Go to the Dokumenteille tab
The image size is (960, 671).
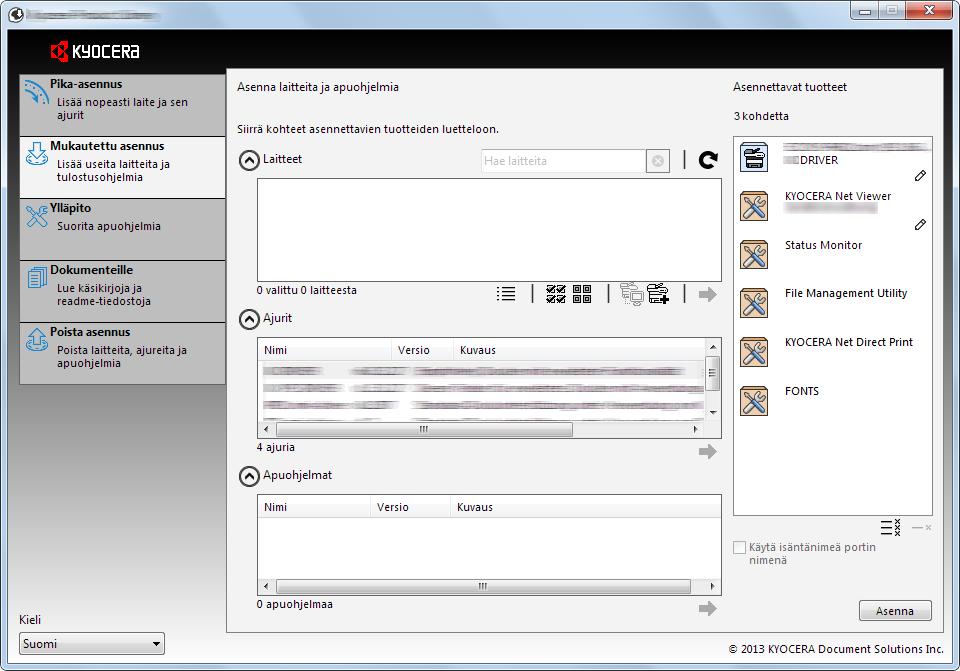(x=122, y=291)
